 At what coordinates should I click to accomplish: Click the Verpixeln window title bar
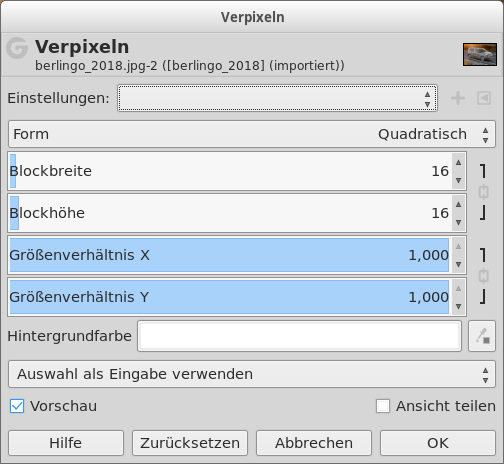[x=252, y=17]
